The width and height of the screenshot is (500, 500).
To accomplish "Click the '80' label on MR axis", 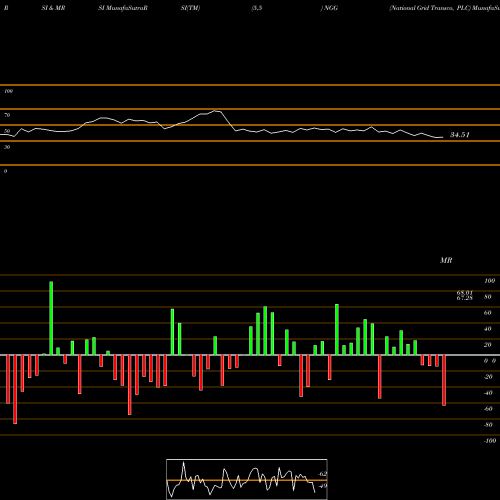I will click(x=488, y=297).
